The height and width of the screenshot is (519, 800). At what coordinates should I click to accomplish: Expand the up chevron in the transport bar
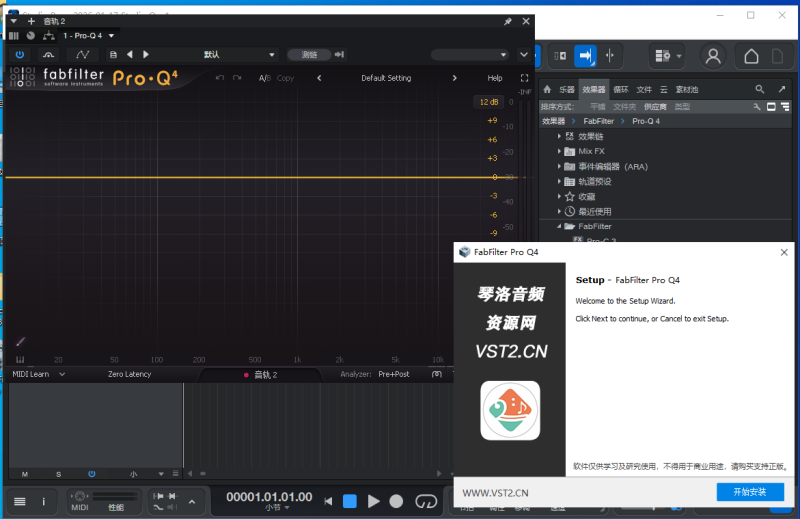point(192,502)
